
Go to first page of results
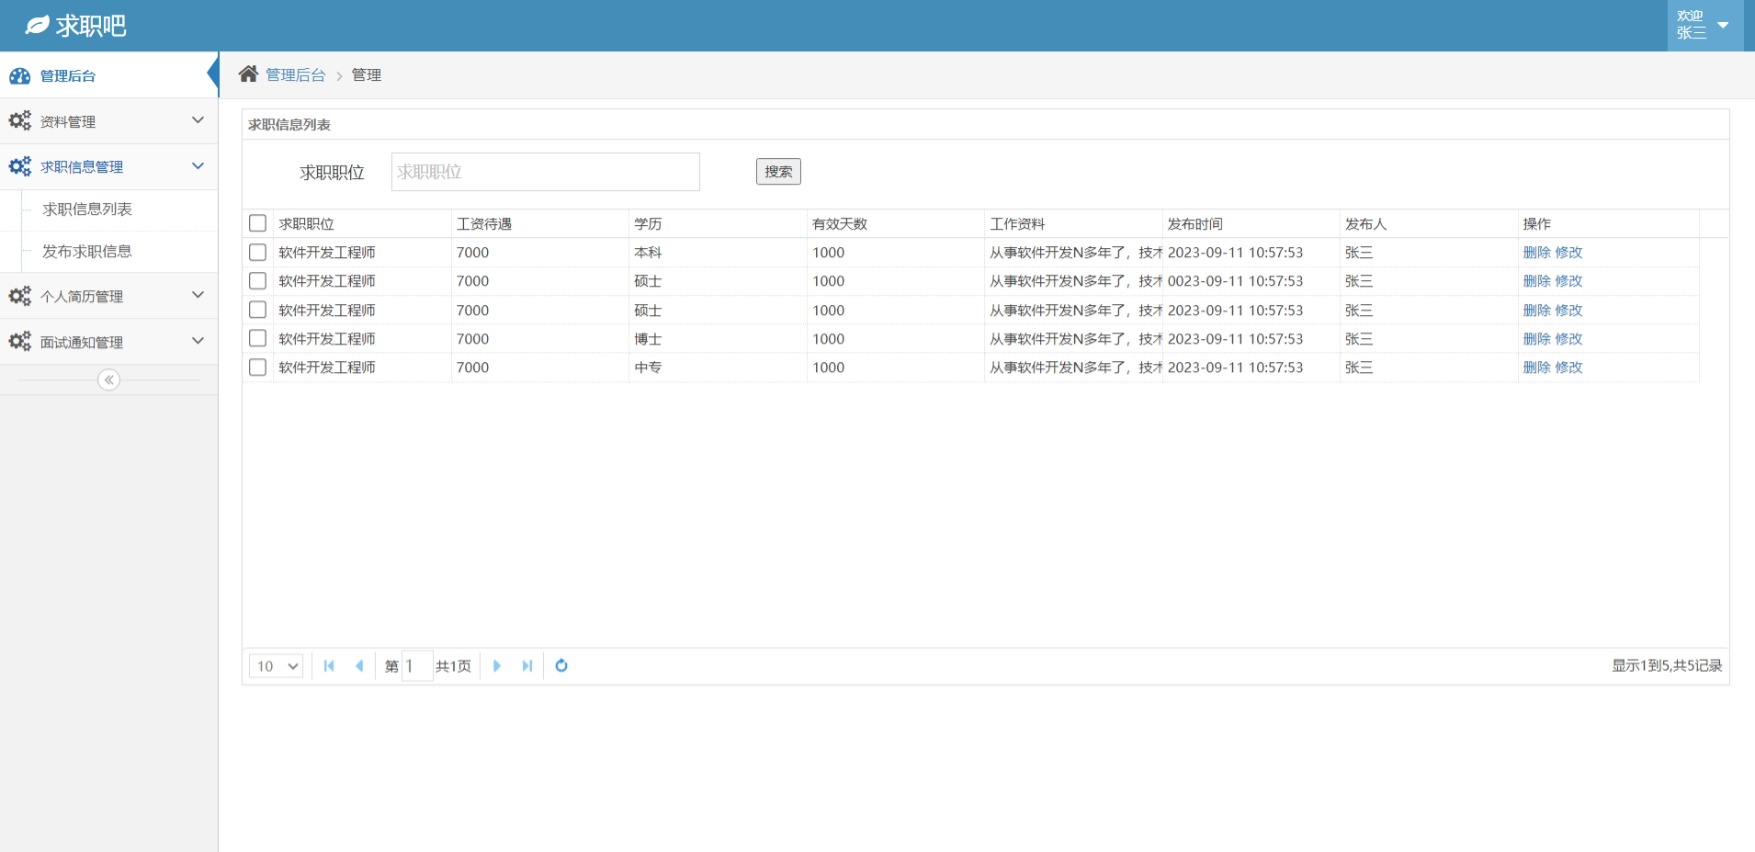[329, 666]
